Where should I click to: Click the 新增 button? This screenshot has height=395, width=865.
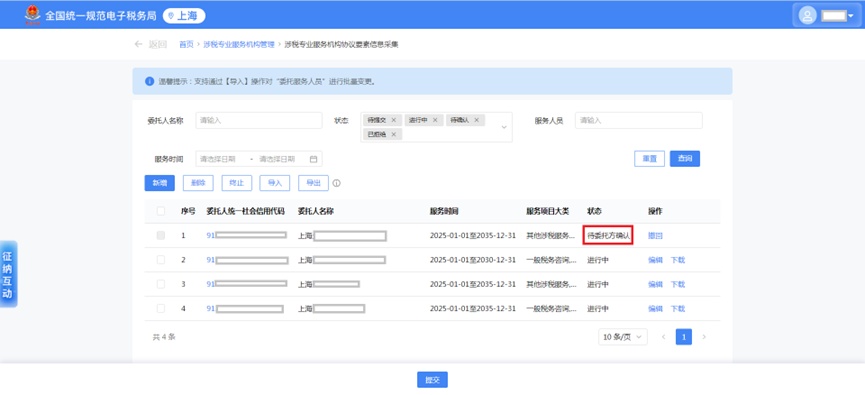[x=159, y=183]
